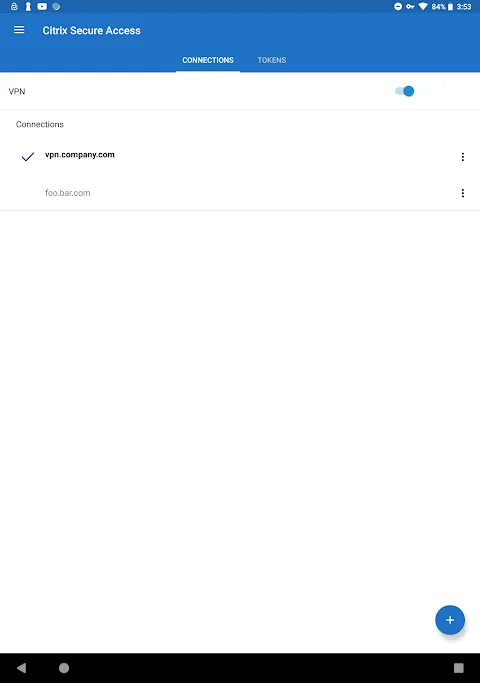Switch to the Tokens tab
The image size is (480, 683).
coord(272,60)
